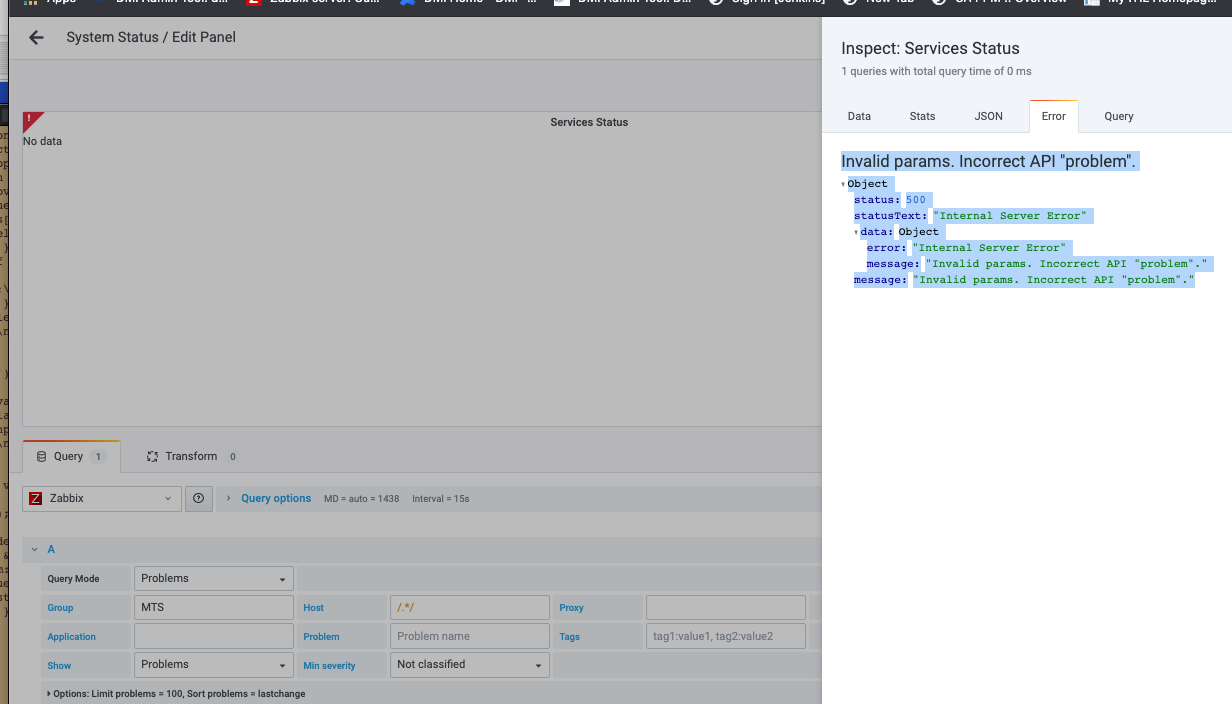The image size is (1232, 704).
Task: Click the 'Invalid params. Incorrect API' error heading
Action: [x=989, y=161]
